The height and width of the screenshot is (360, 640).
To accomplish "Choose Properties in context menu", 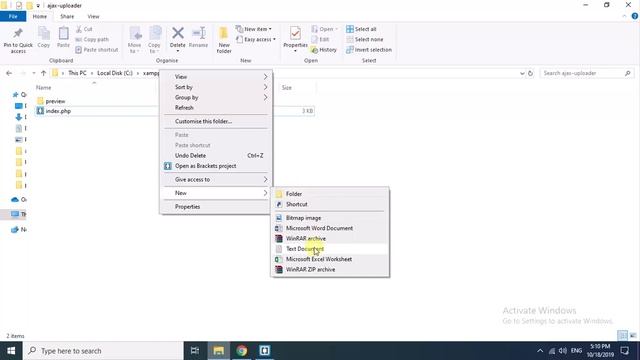I will point(216,207).
